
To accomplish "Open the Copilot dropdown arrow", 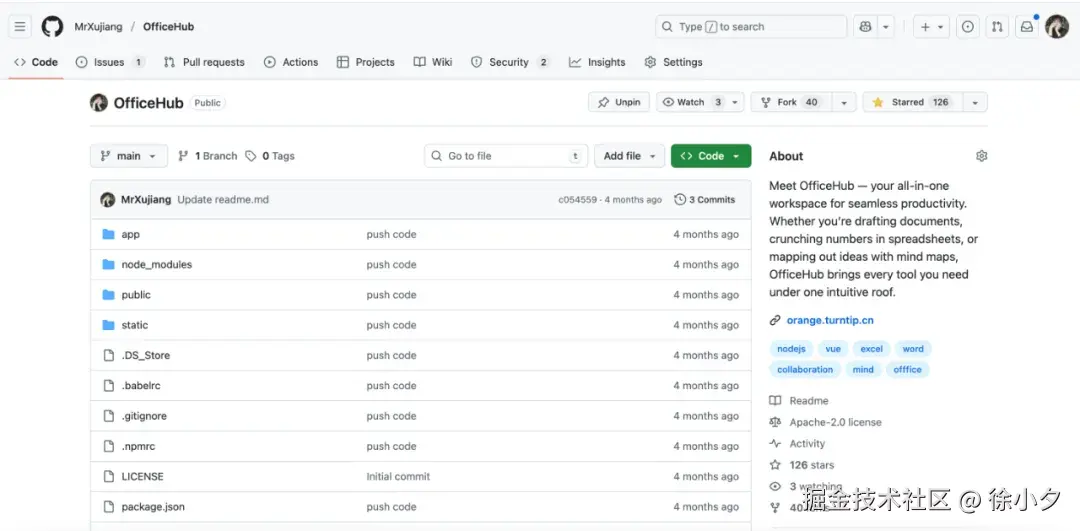I will 886,27.
